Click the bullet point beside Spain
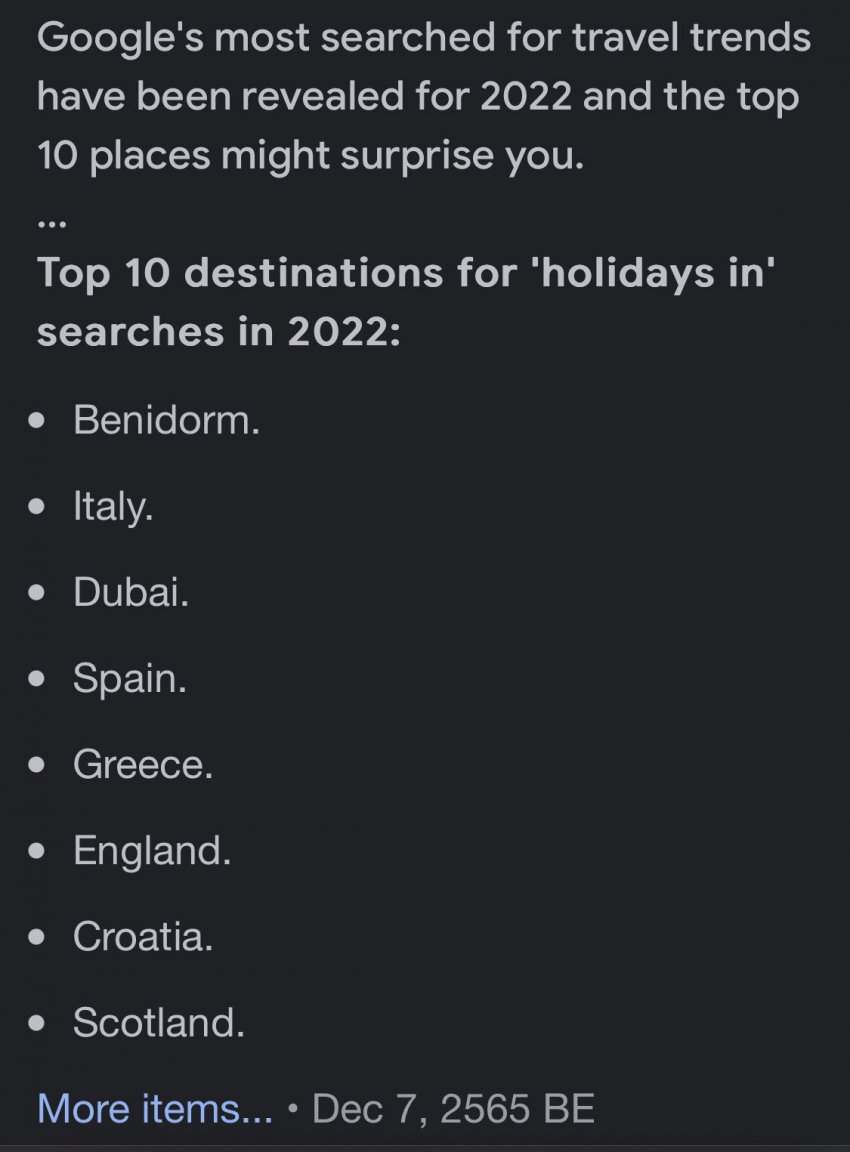The height and width of the screenshot is (1152, 850). click(x=37, y=679)
